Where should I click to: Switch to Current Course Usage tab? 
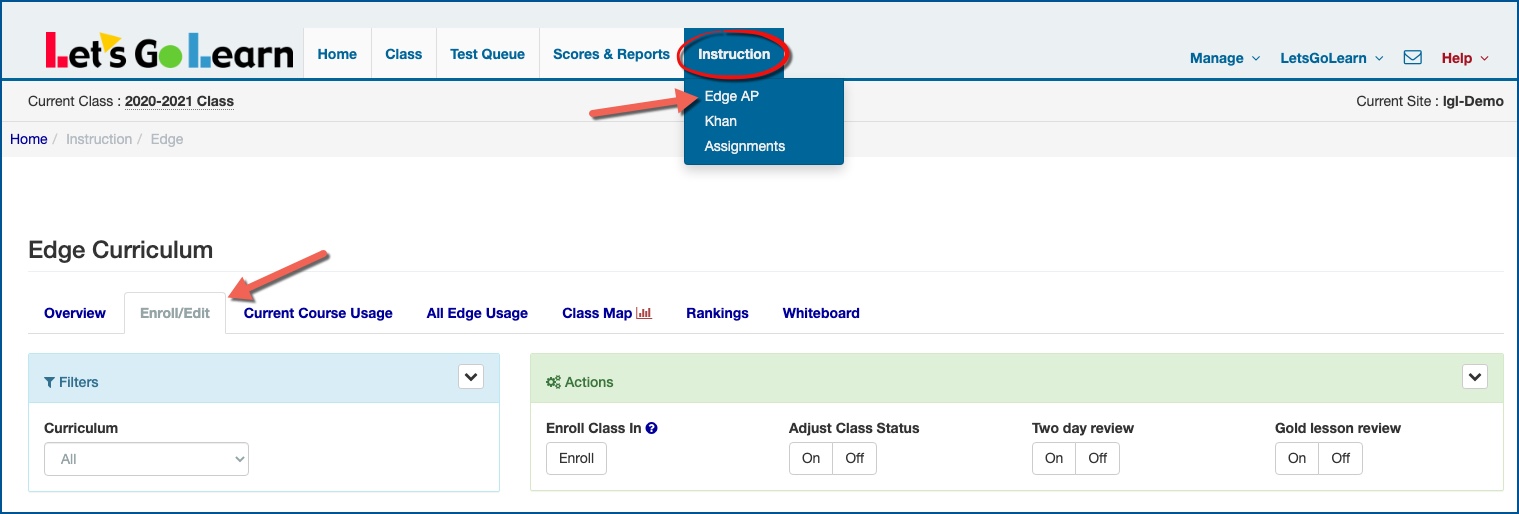pyautogui.click(x=318, y=313)
